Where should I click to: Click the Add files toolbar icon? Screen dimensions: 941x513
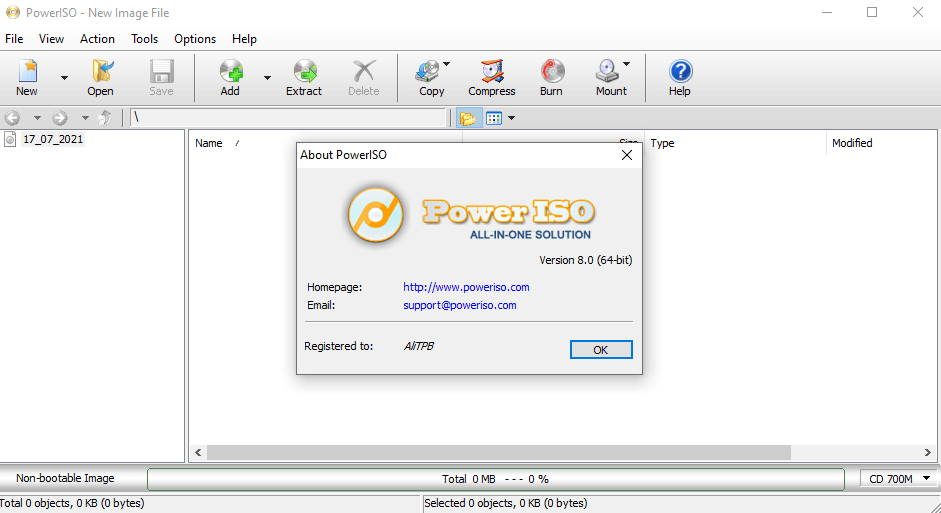pyautogui.click(x=230, y=71)
